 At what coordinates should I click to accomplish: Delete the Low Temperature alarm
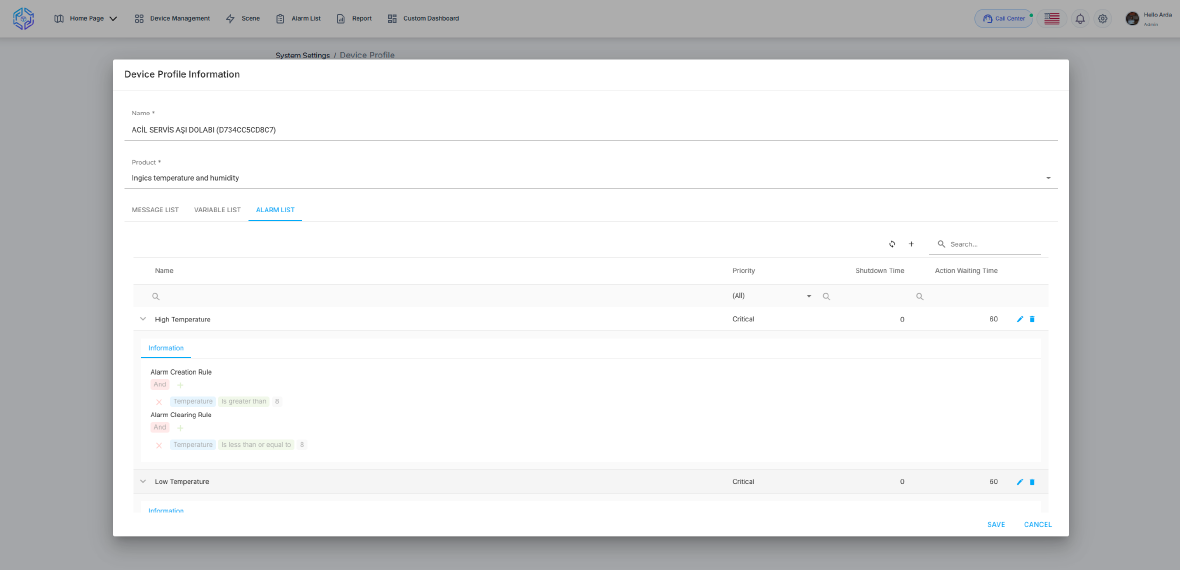pyautogui.click(x=1032, y=482)
